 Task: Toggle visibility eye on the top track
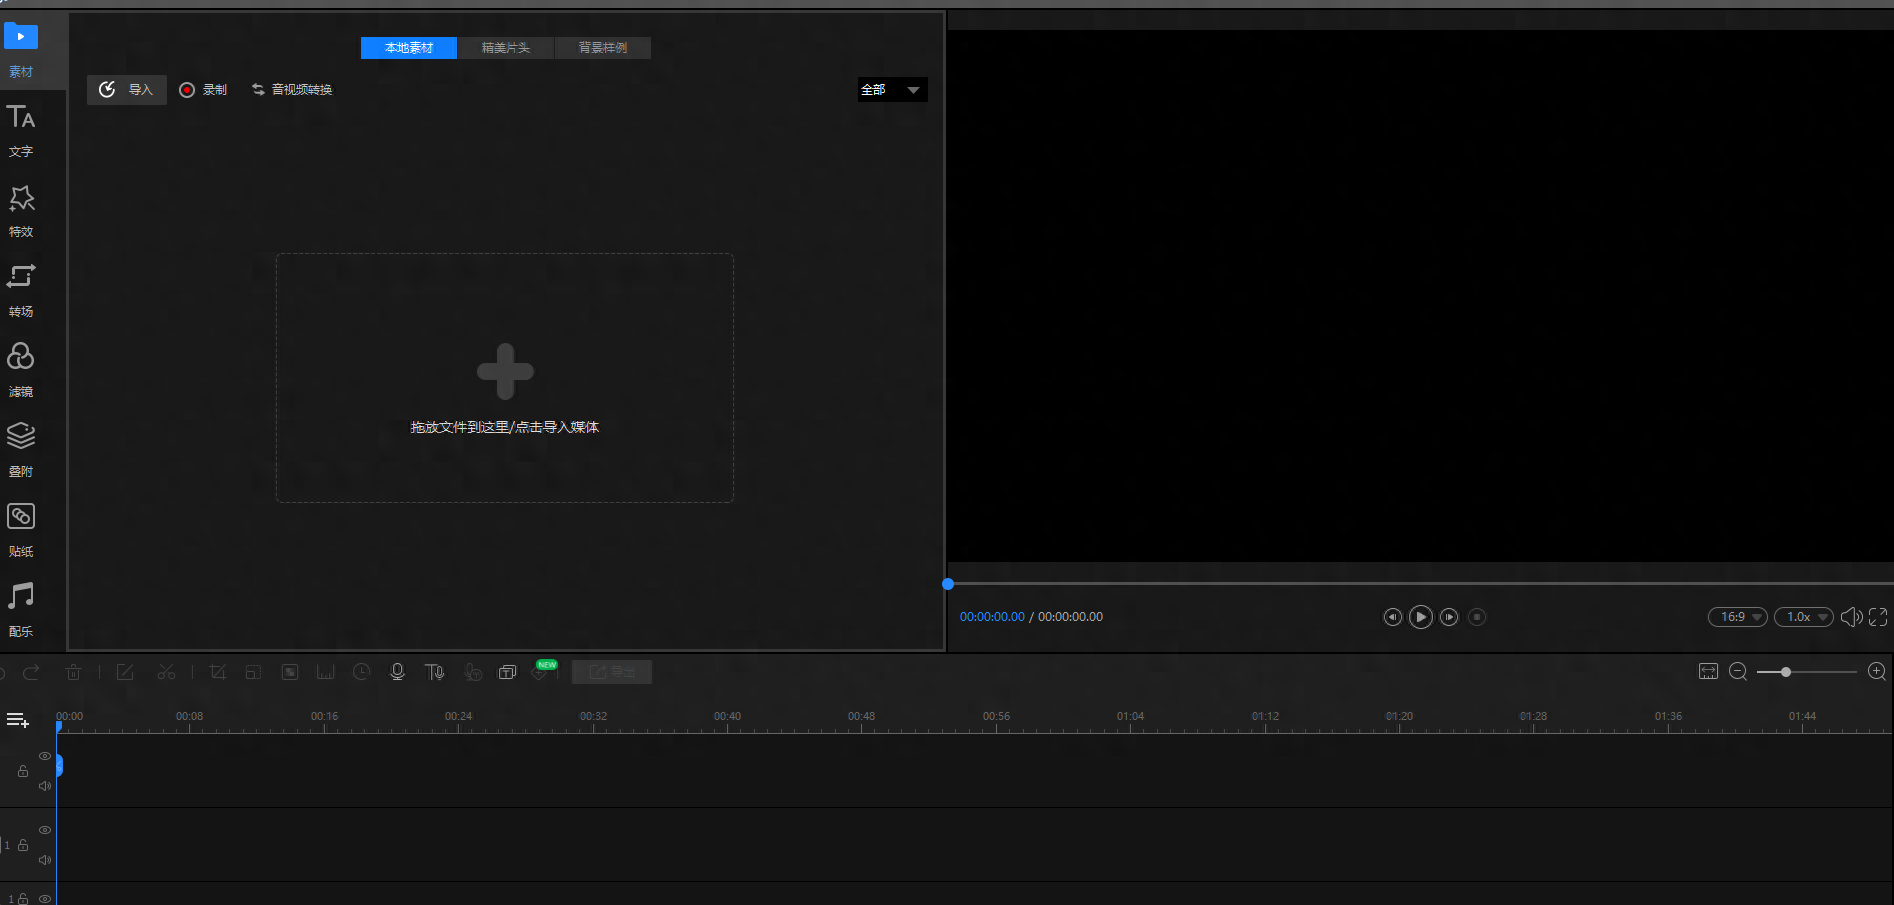point(45,756)
